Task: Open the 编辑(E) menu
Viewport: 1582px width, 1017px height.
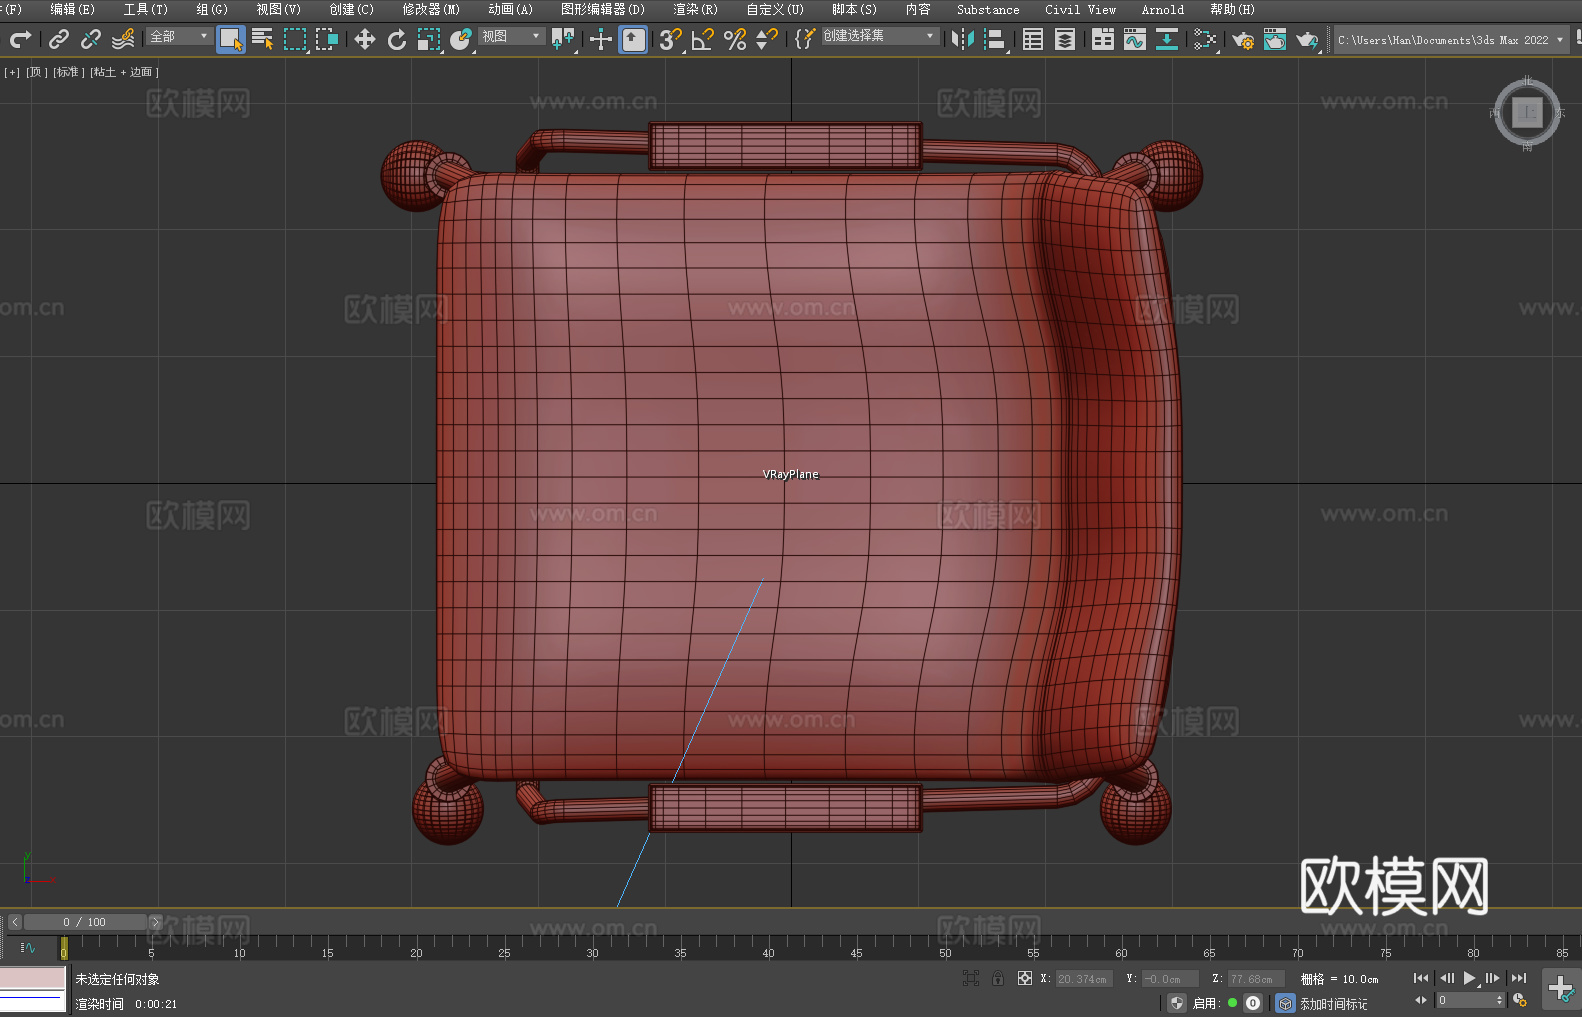Action: (72, 9)
